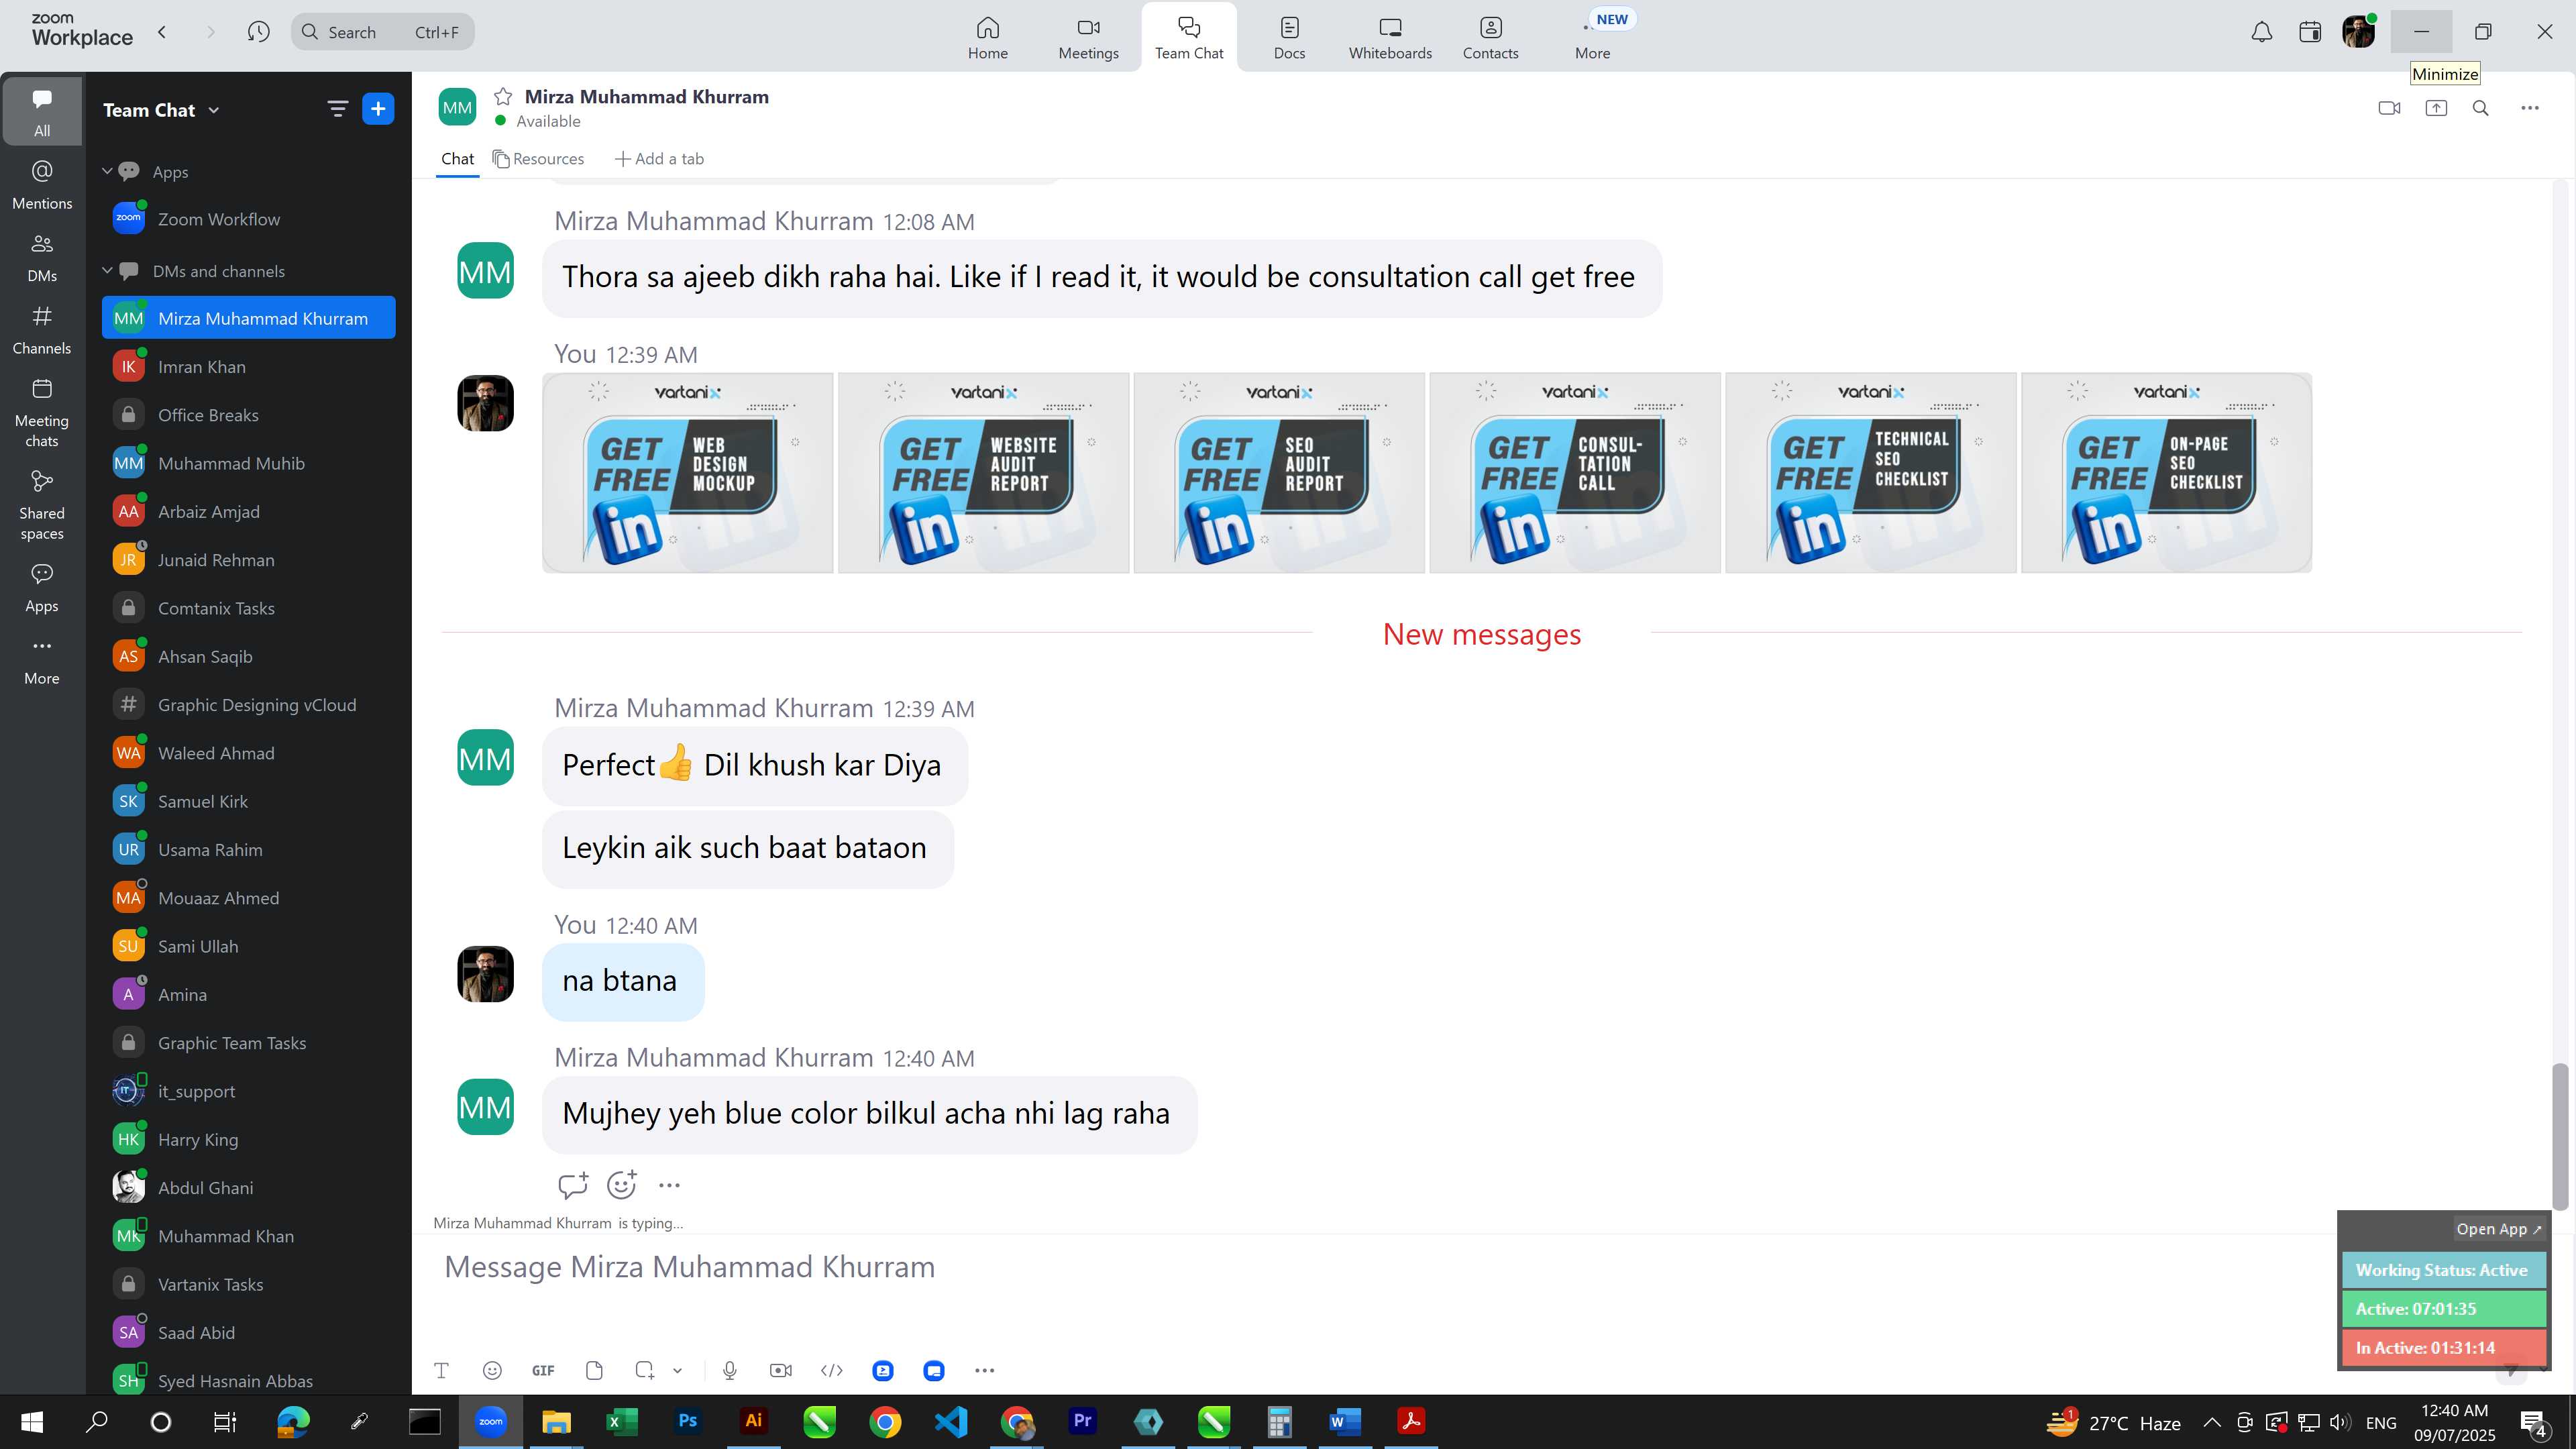Record an audio message with microphone icon
This screenshot has width=2576, height=1449.
[x=730, y=1370]
